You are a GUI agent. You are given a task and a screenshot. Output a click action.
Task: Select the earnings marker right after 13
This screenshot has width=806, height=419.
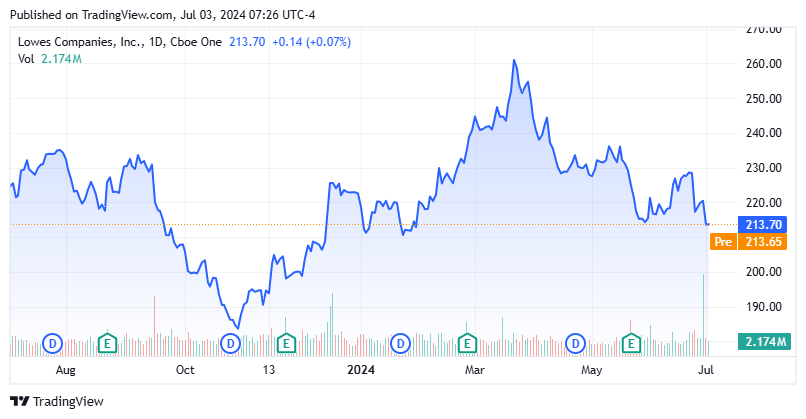(x=286, y=343)
